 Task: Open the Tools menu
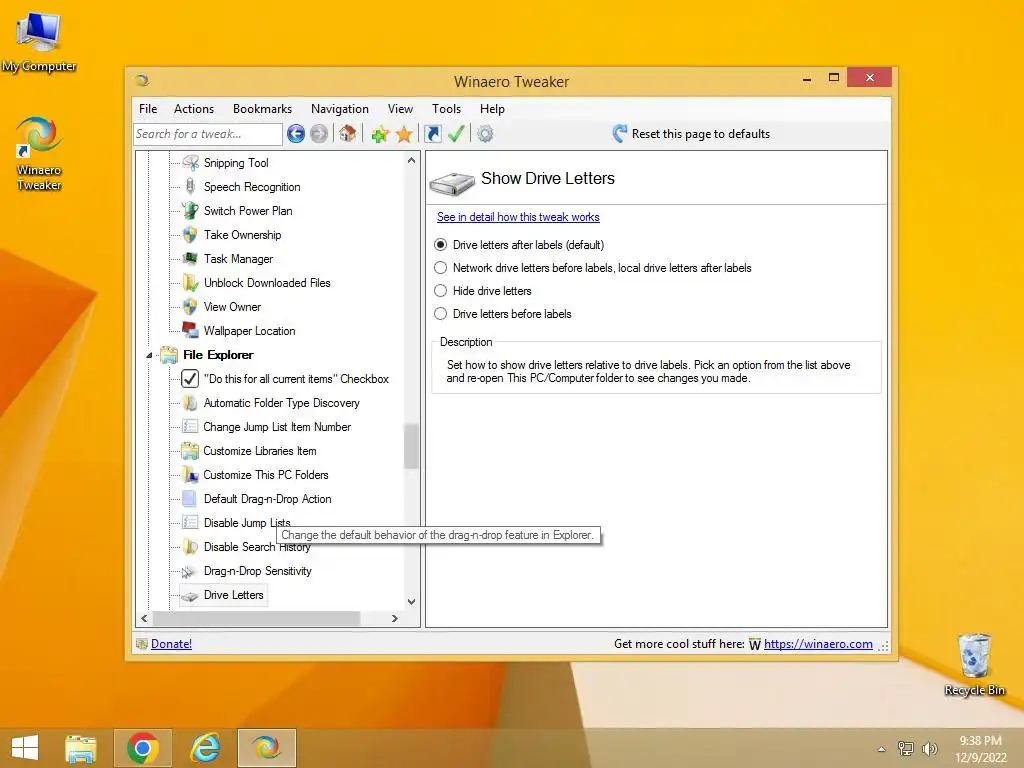447,109
